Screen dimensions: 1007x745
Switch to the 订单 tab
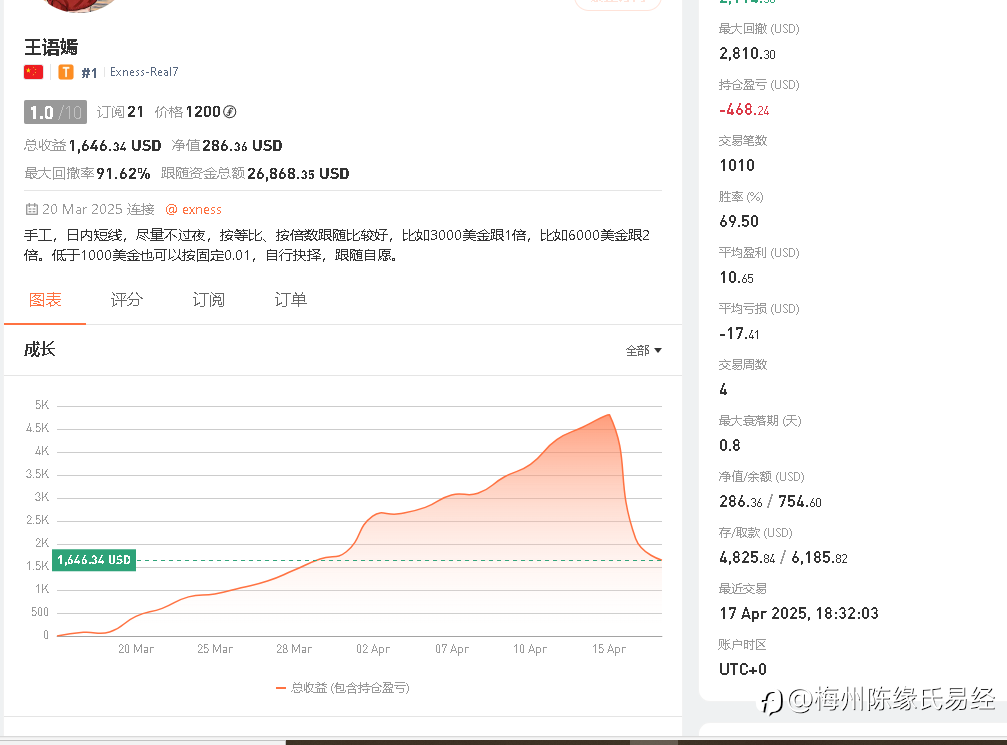[291, 300]
